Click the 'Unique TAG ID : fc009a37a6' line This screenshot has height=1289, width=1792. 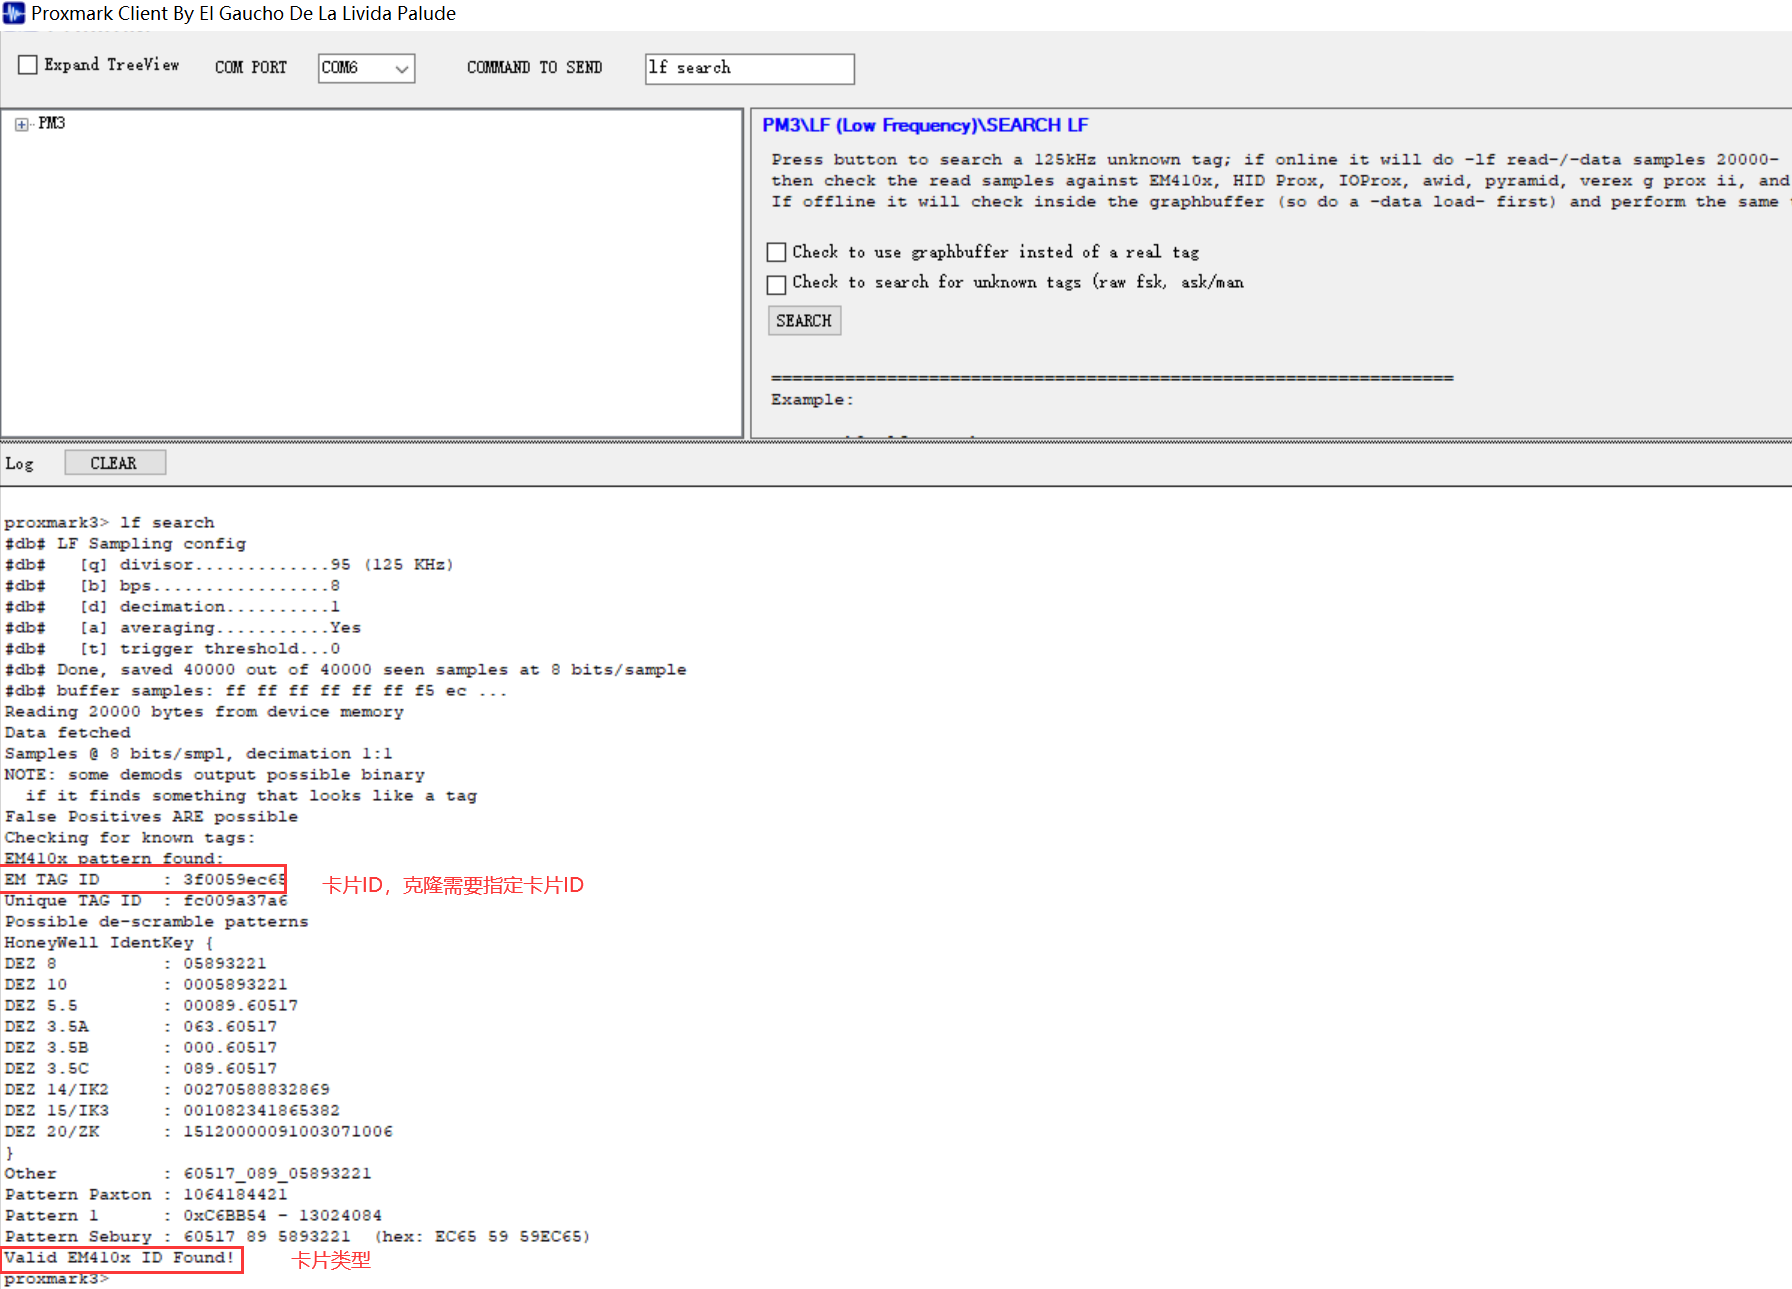146,901
